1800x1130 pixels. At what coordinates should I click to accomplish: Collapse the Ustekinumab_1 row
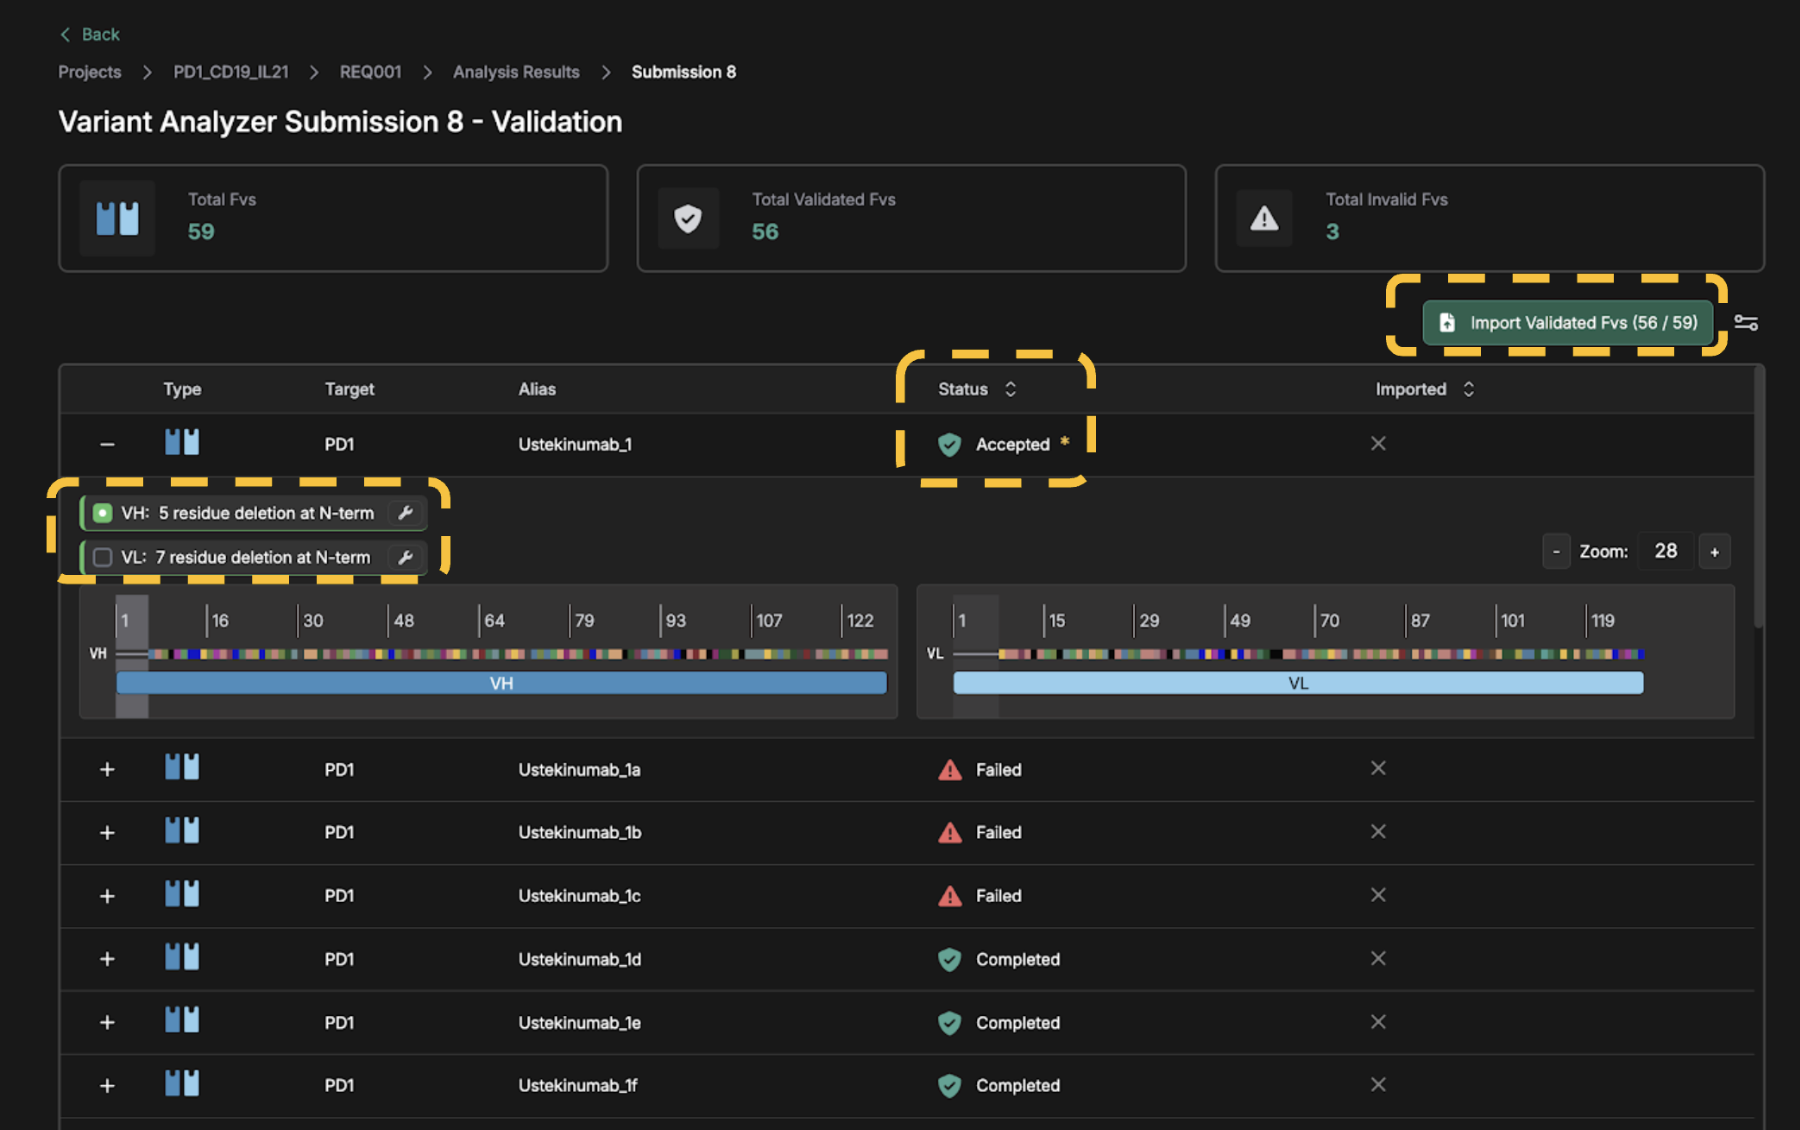coord(107,444)
